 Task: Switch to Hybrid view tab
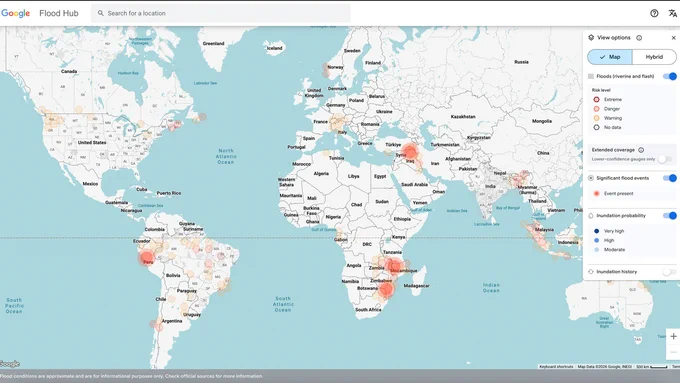pyautogui.click(x=654, y=57)
